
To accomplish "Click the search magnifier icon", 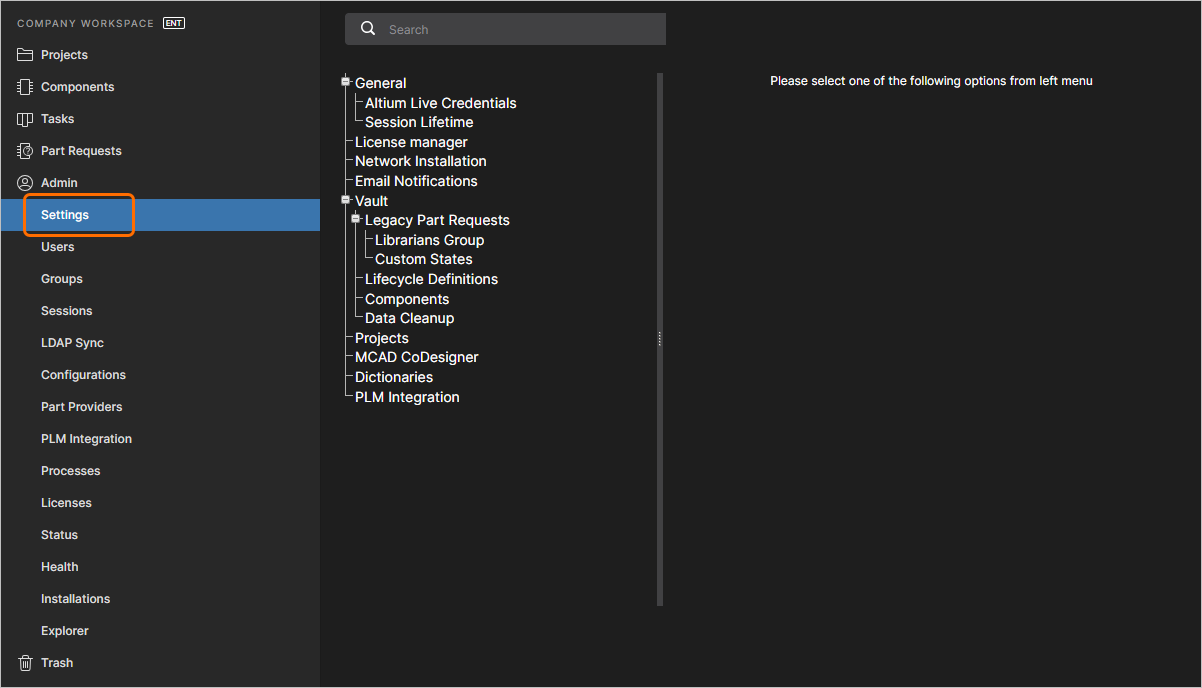I will (368, 29).
